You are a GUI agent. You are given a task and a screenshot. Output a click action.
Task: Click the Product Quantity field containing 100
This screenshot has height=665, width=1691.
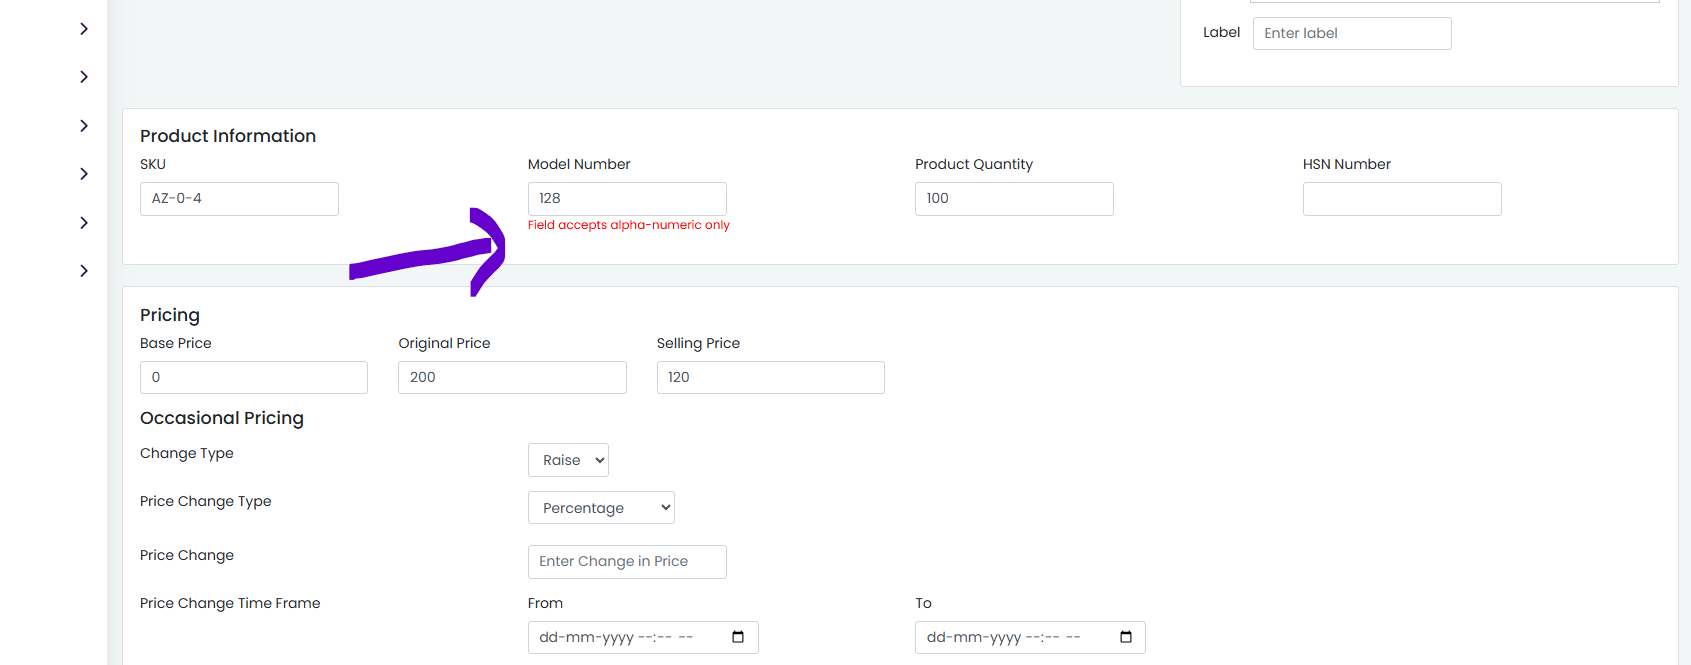[1014, 199]
